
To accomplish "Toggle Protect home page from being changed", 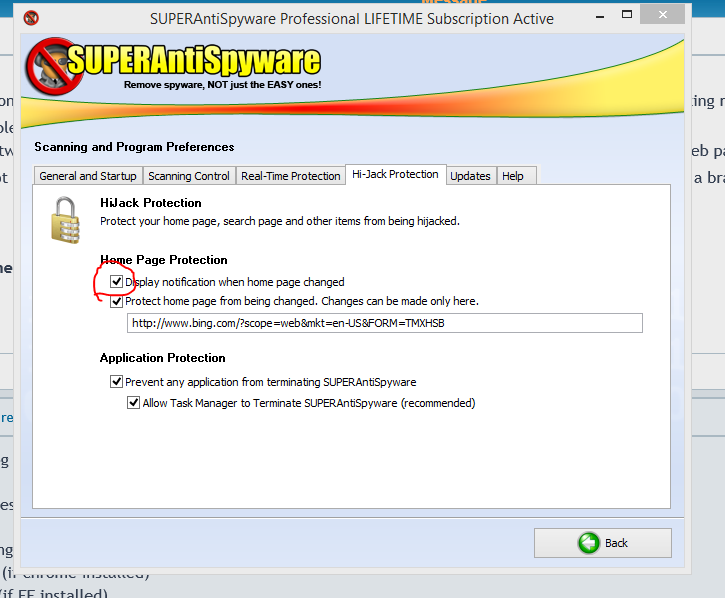I will click(x=116, y=302).
